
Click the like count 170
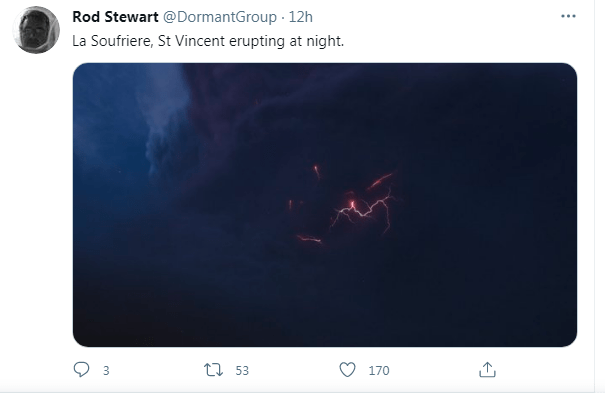click(x=379, y=371)
